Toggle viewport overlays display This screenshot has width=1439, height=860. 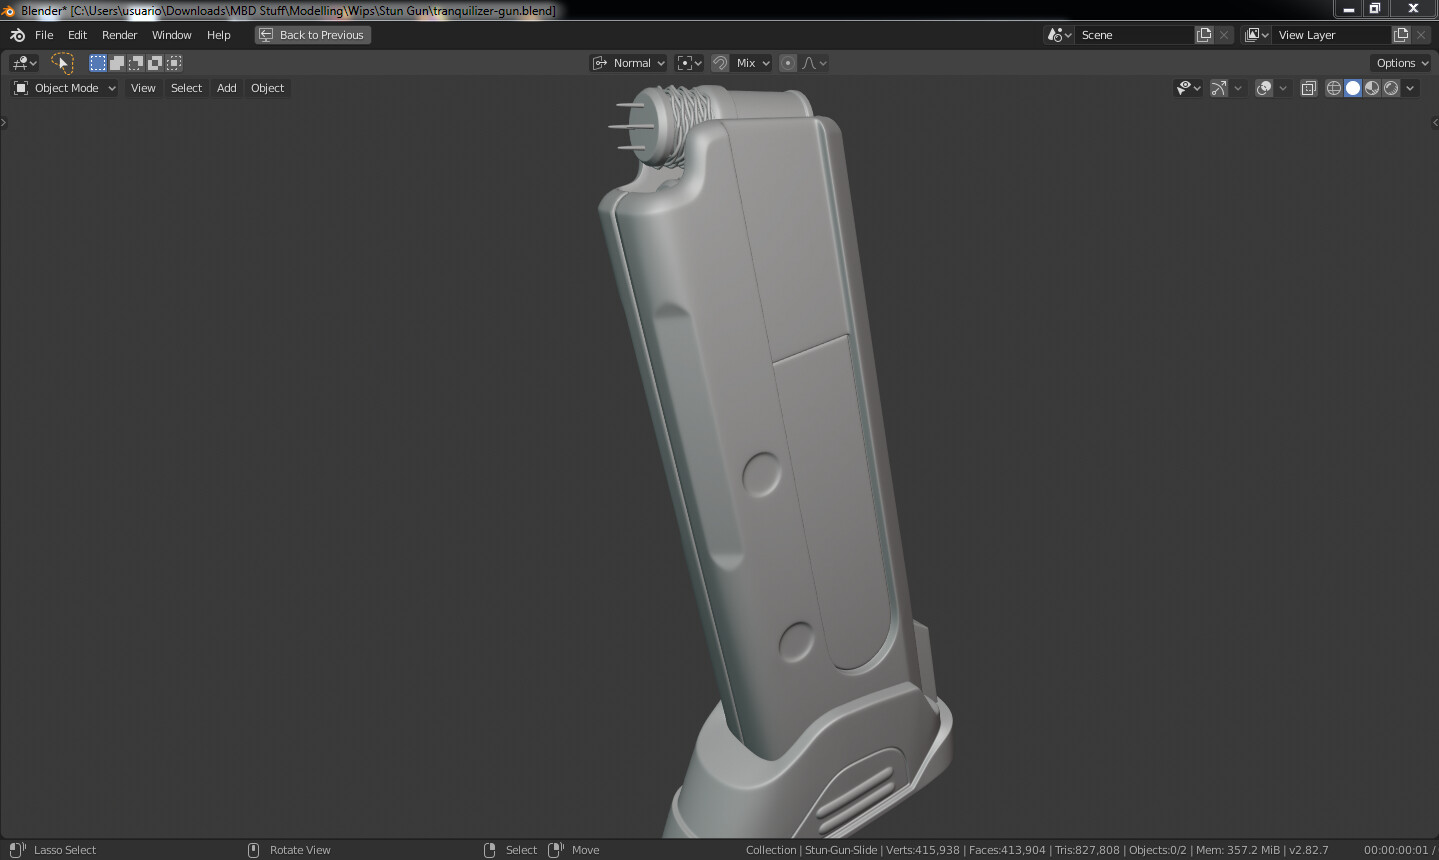coord(1264,88)
